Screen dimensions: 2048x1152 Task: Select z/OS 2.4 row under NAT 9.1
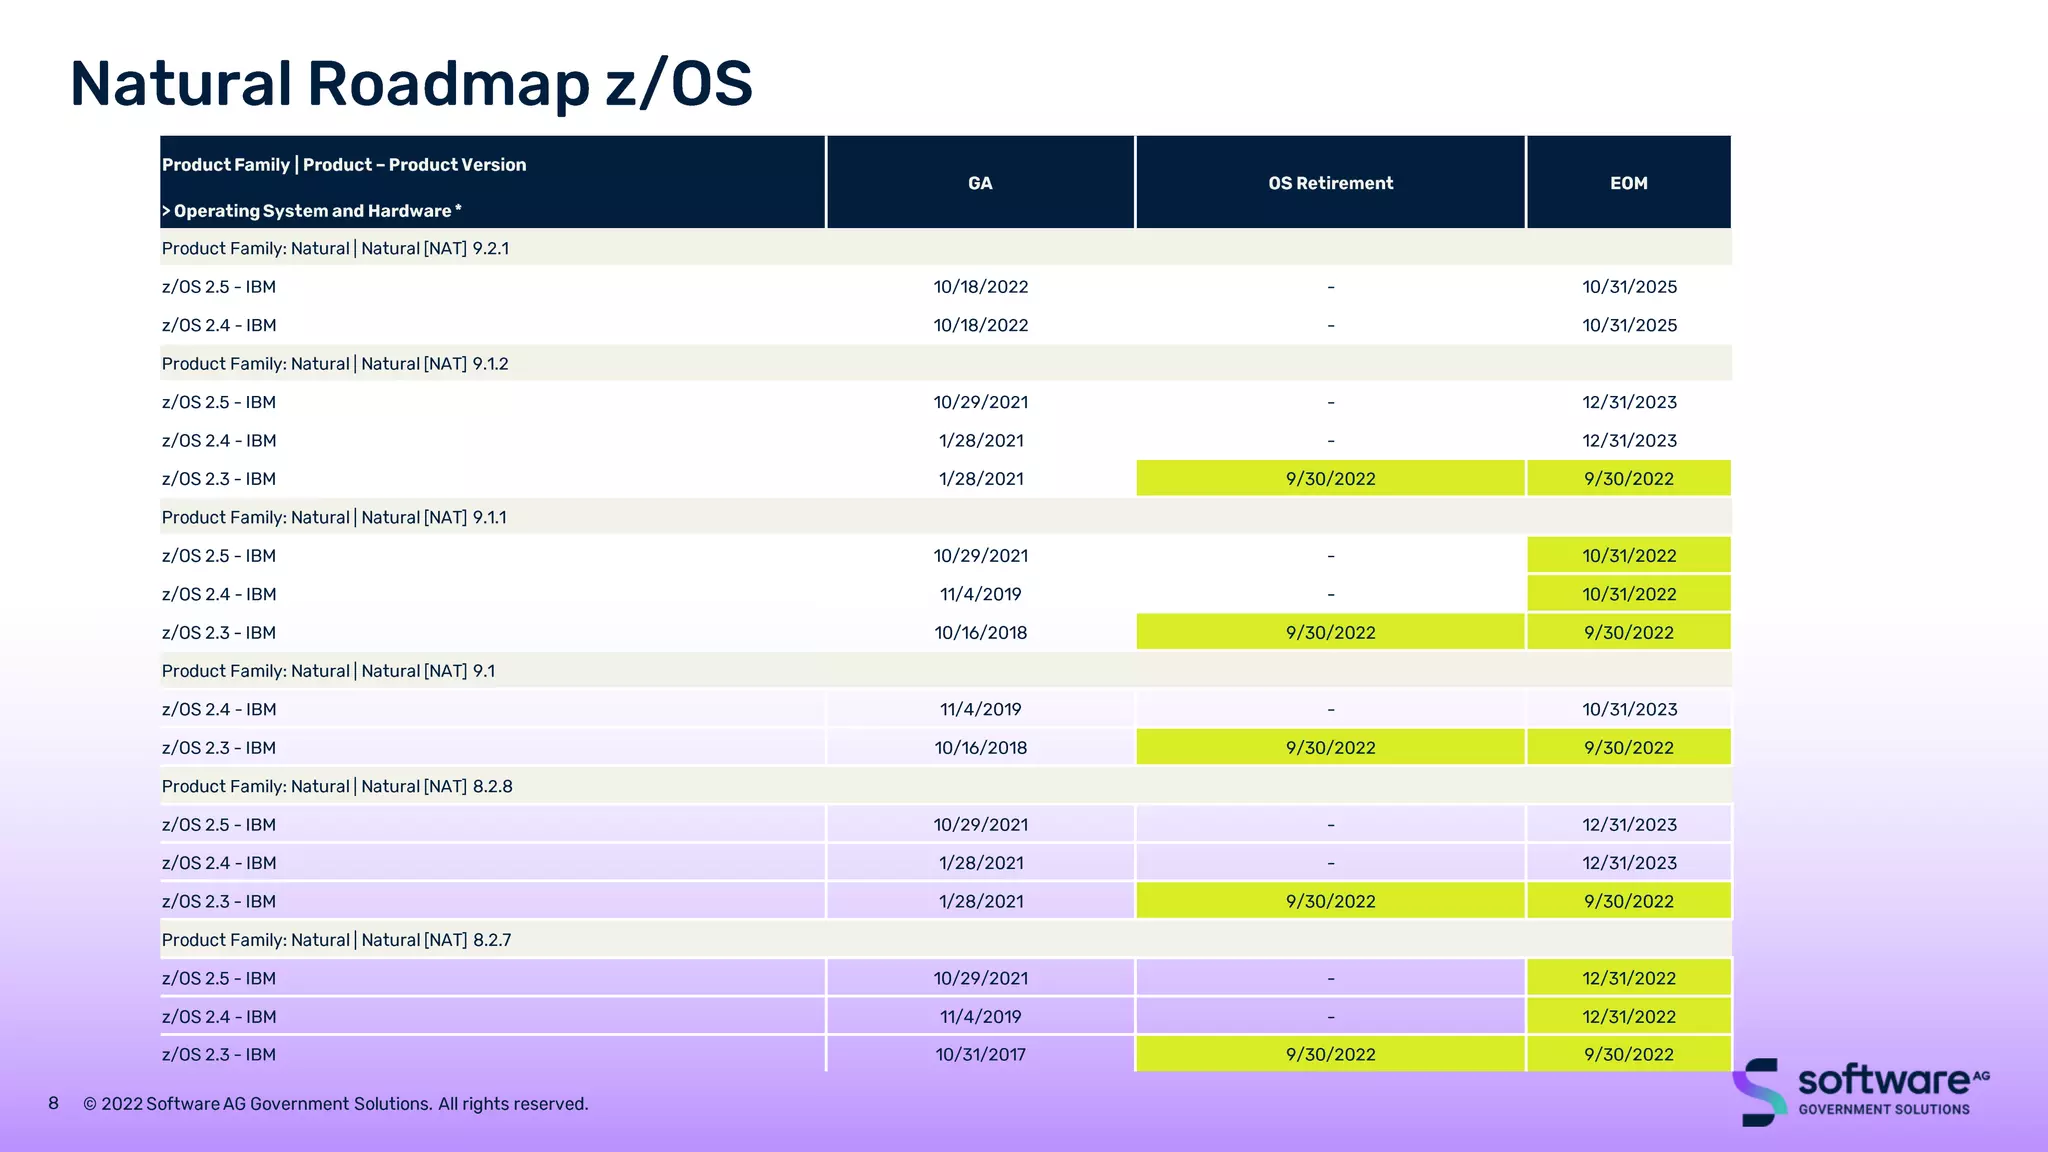coord(219,709)
